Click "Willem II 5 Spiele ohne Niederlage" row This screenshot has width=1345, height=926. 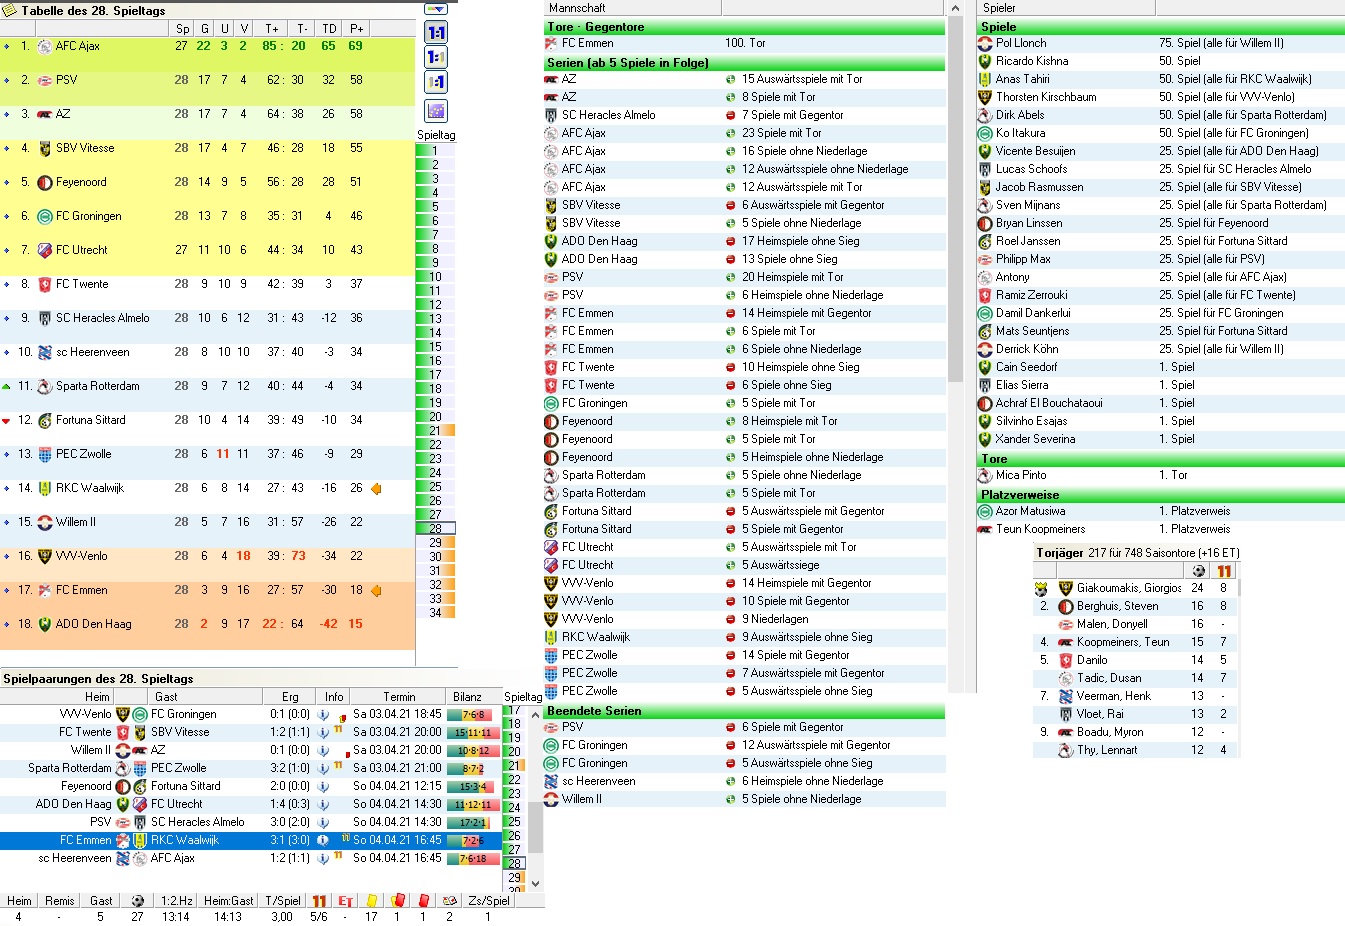point(744,799)
